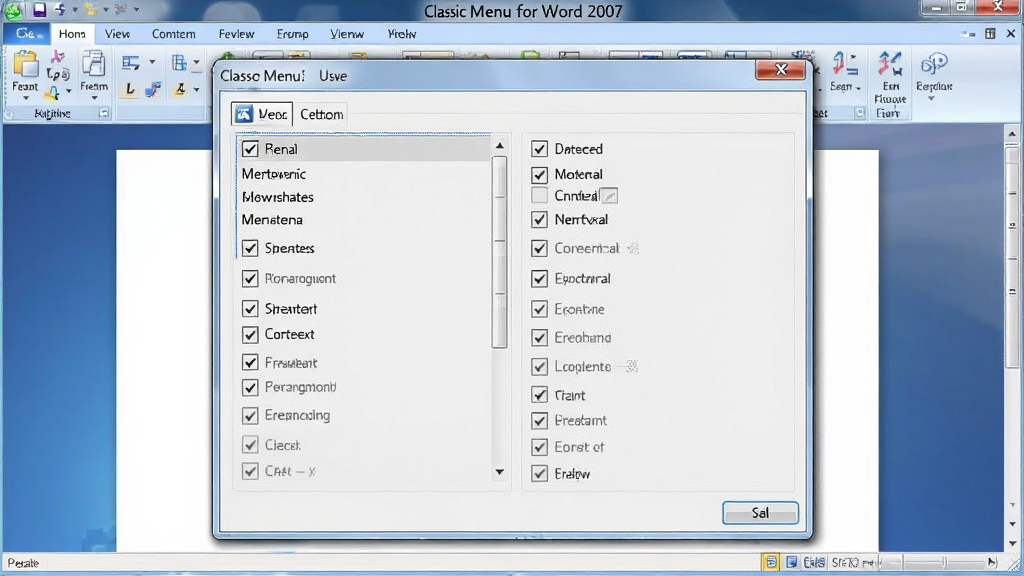This screenshot has height=576, width=1024.
Task: Click the Segn sort arrows icon
Action: pos(845,64)
